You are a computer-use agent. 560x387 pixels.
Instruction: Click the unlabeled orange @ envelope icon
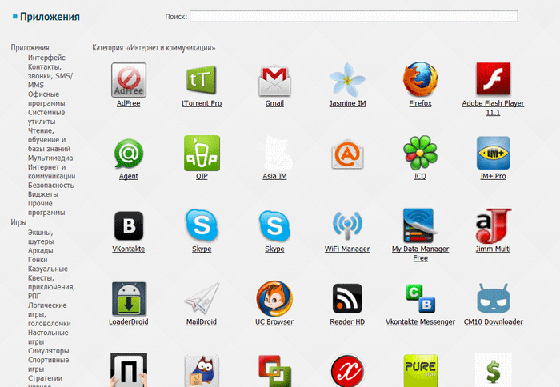(347, 154)
